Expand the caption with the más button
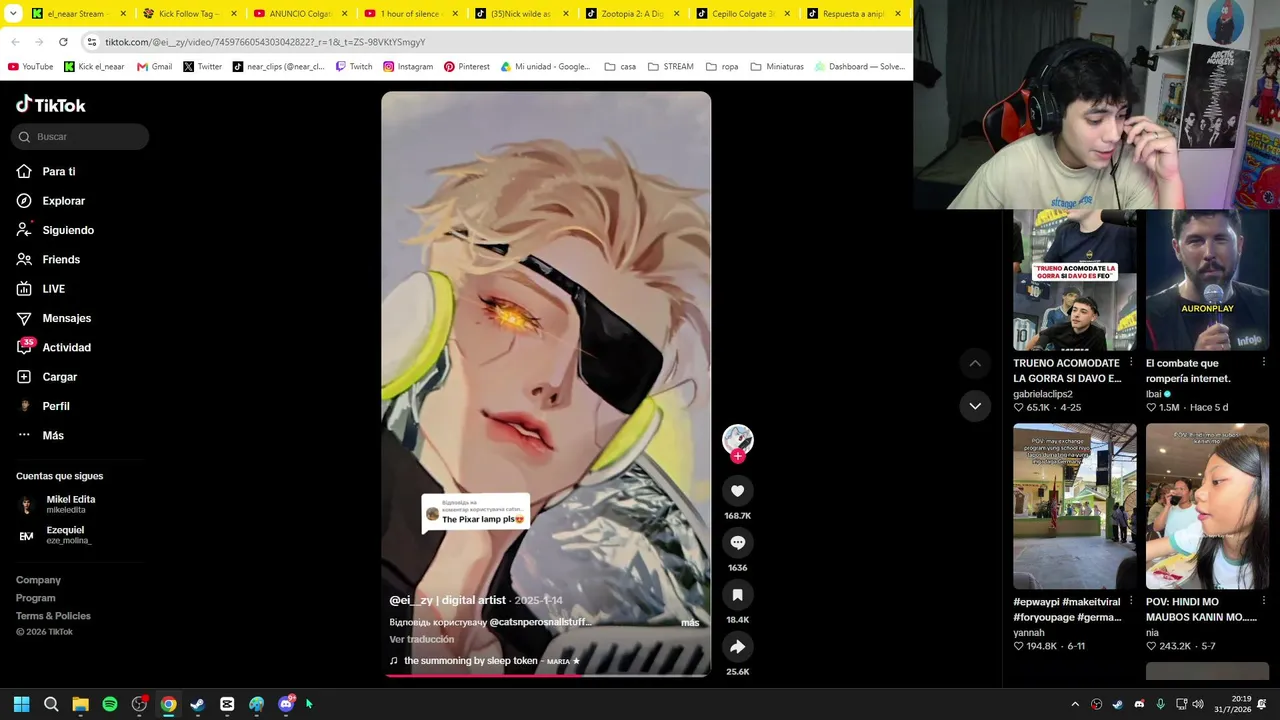The height and width of the screenshot is (720, 1280). point(690,623)
